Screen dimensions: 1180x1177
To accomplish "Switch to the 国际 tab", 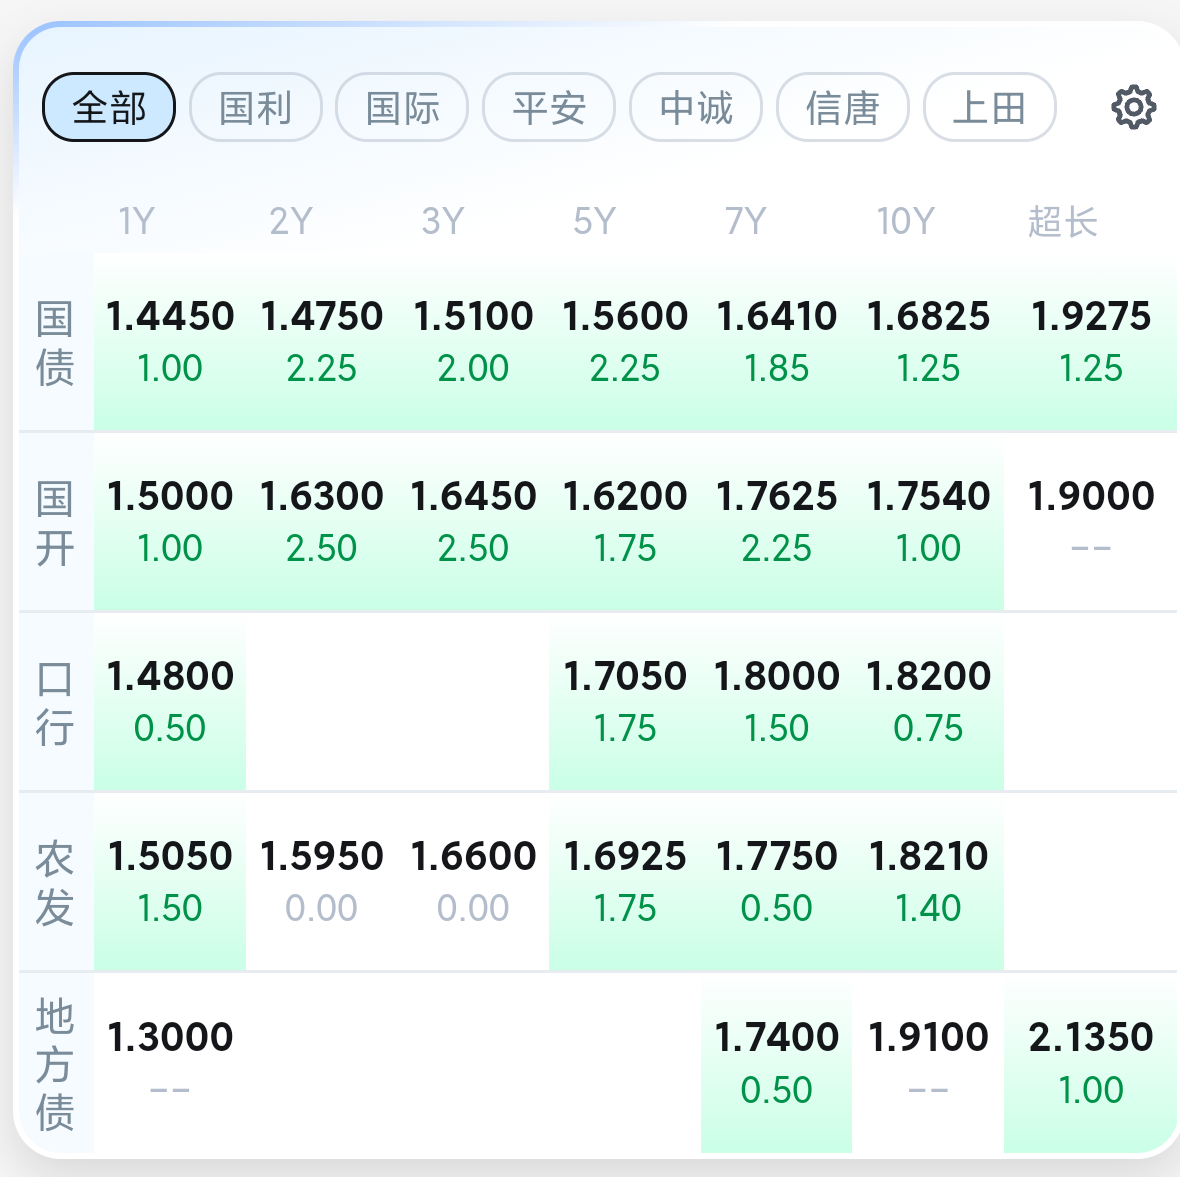I will (403, 108).
